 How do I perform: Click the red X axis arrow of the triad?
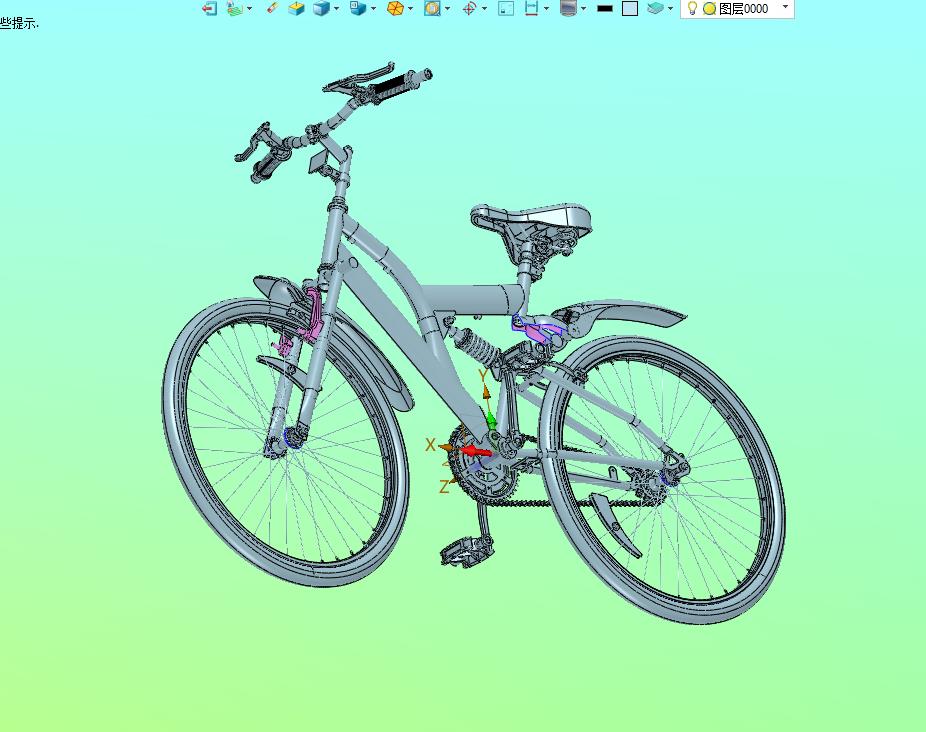[x=476, y=452]
